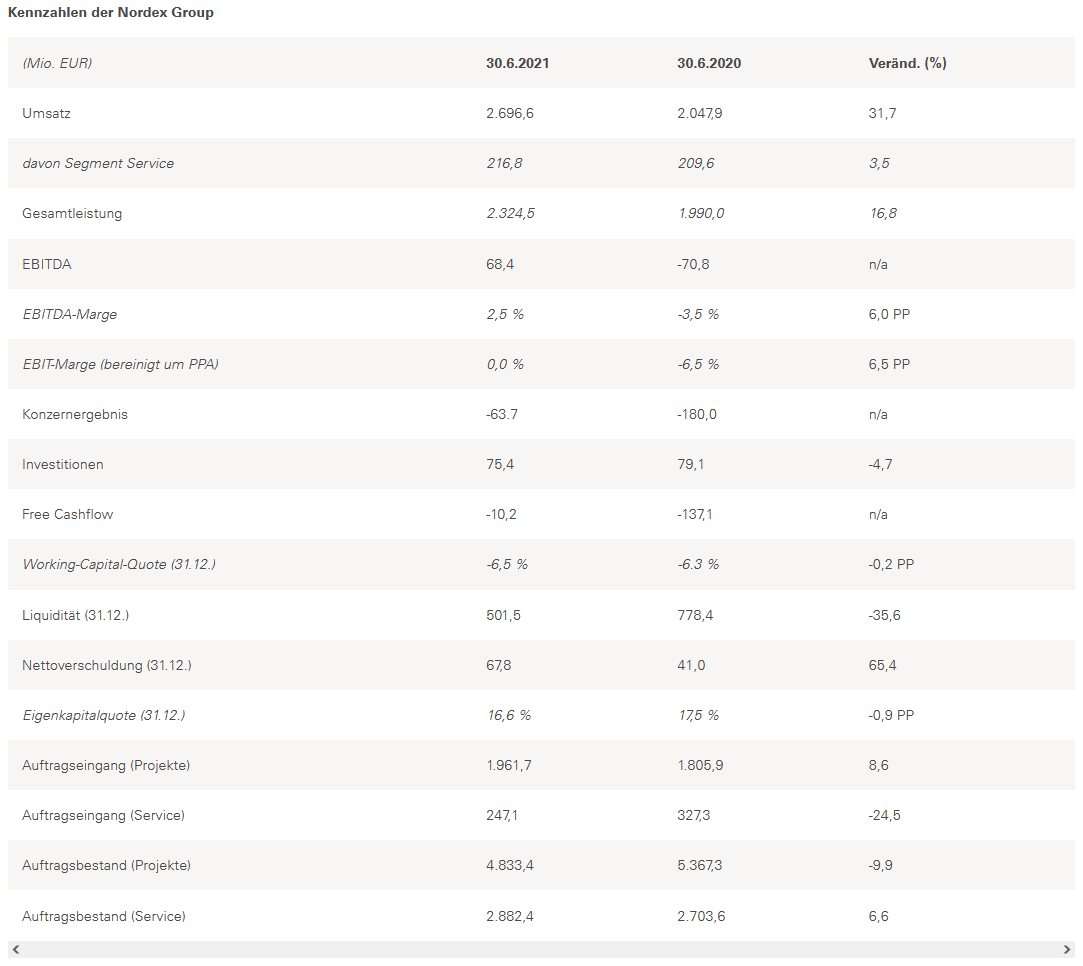Select the Nettoverschuldung (31.12.) row label
The image size is (1083, 966).
click(107, 665)
